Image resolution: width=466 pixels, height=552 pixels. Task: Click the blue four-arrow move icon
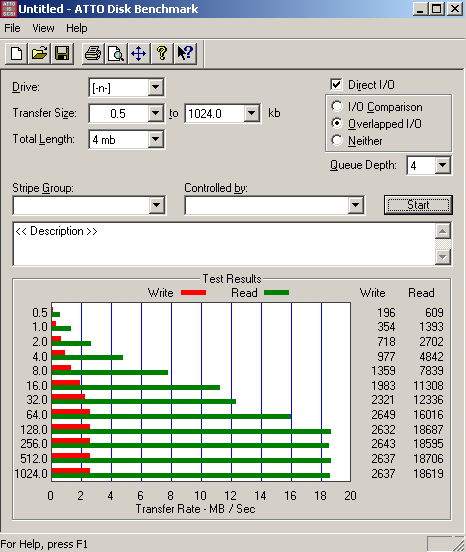pos(139,54)
